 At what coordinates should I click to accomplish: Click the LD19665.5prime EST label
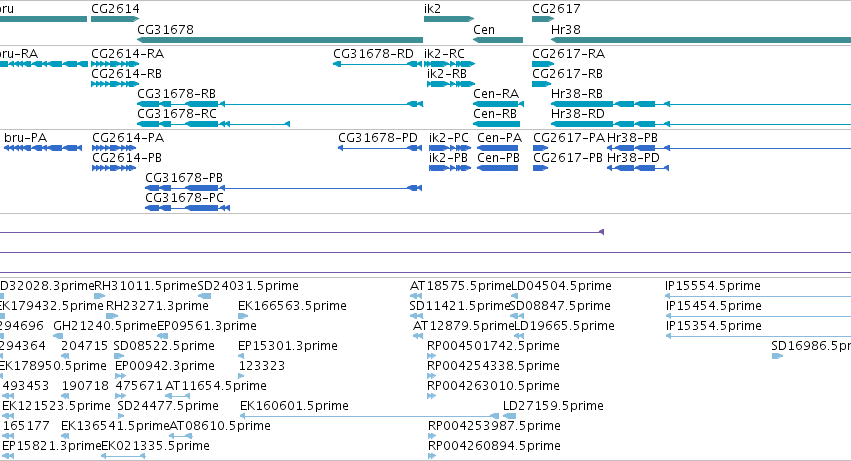(564, 326)
